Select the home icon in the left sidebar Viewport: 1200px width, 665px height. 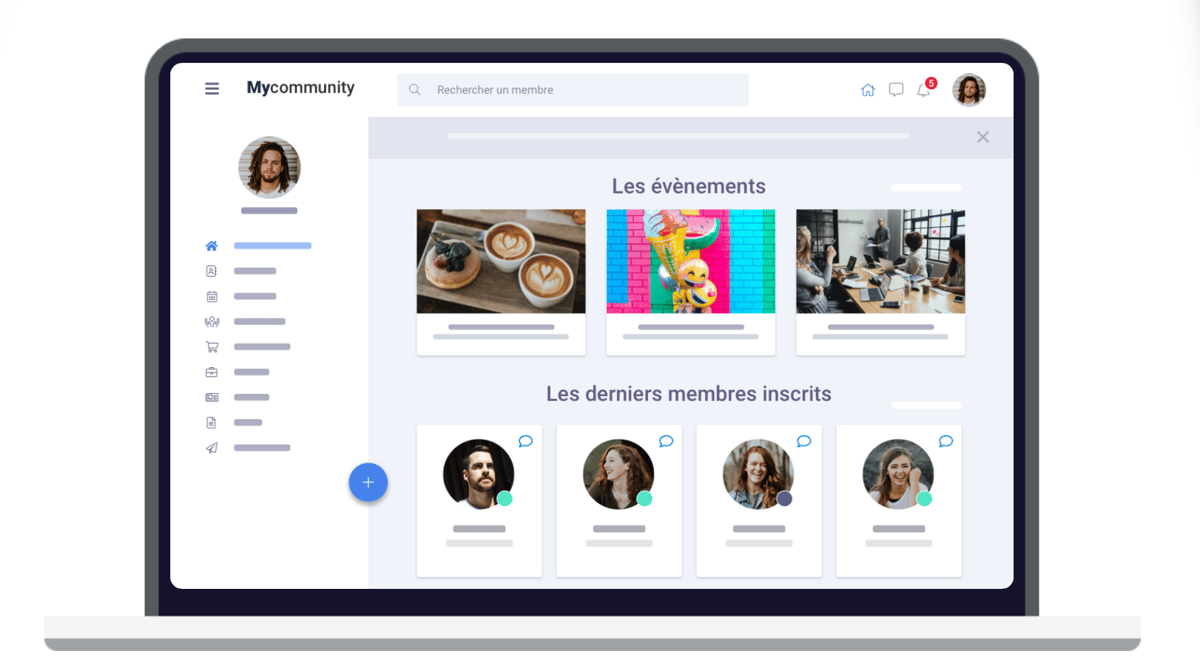pos(211,246)
